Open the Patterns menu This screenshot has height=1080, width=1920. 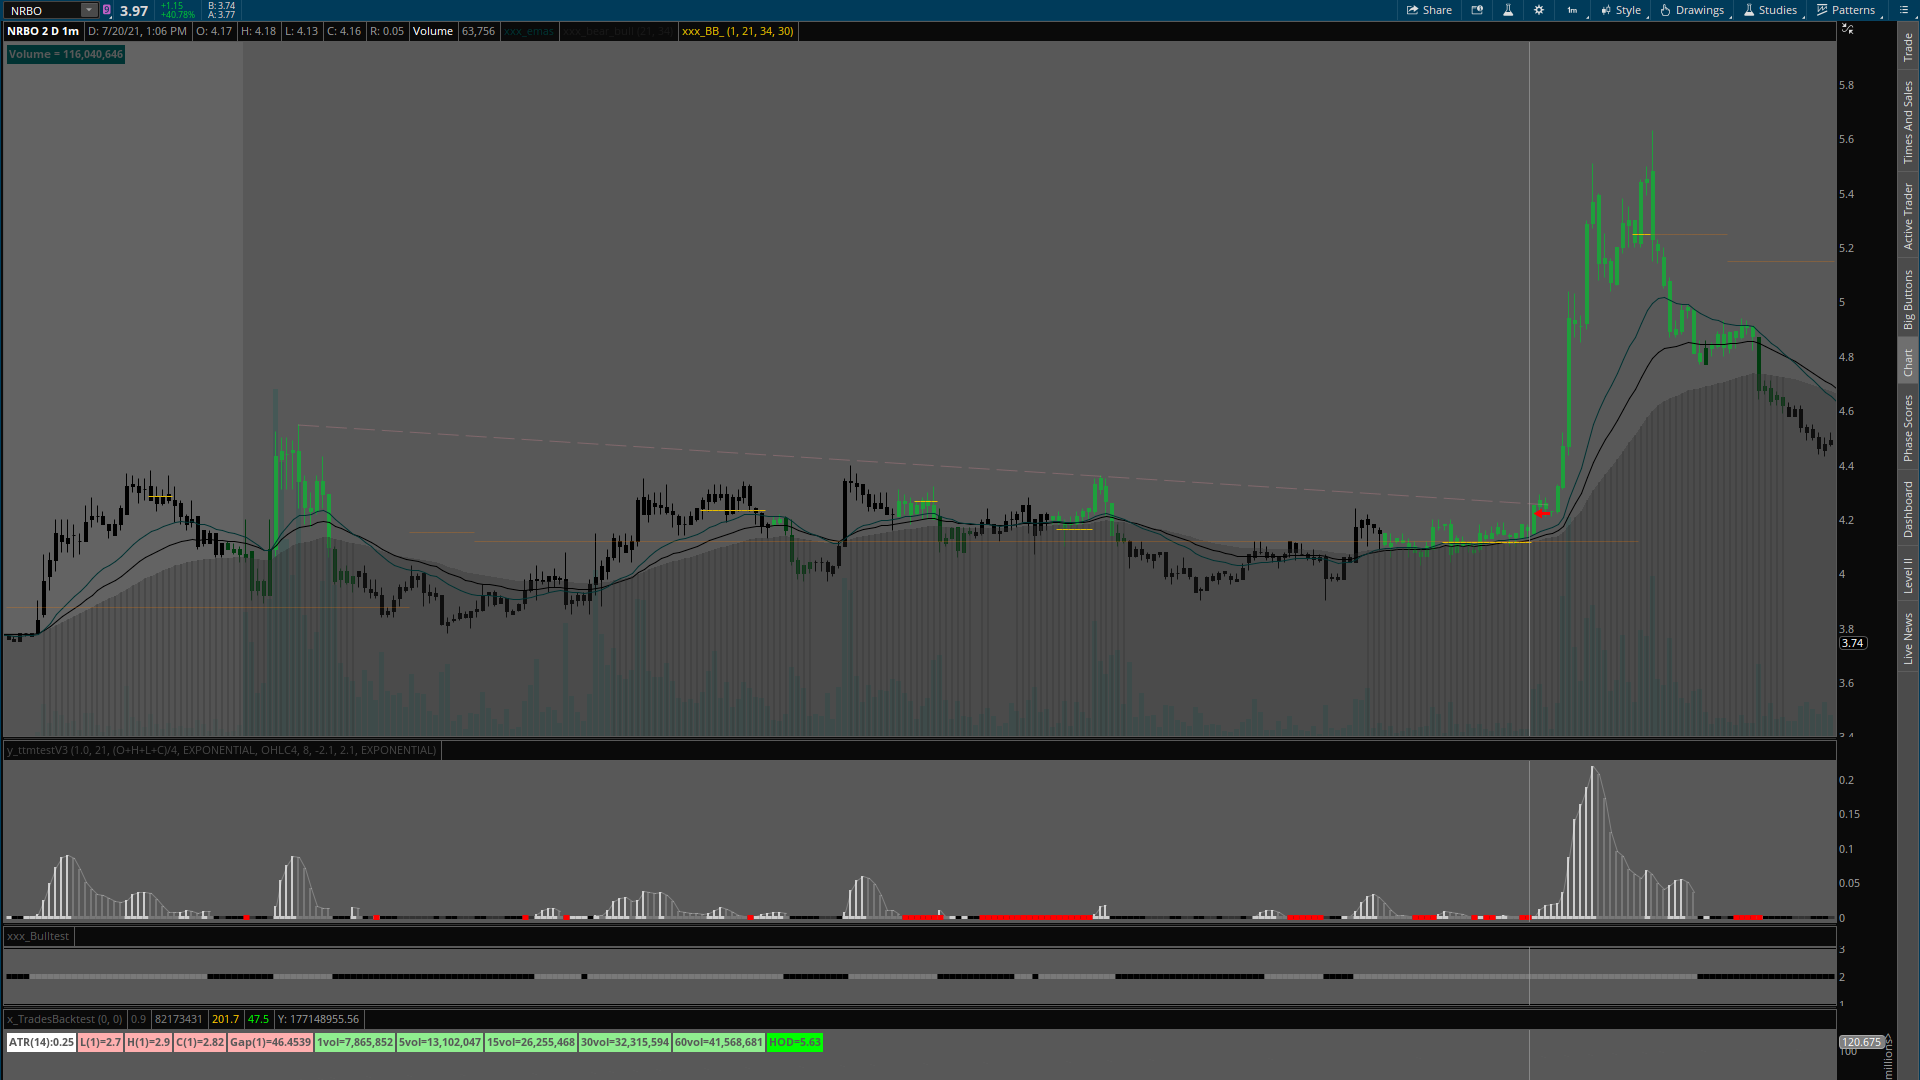[x=1846, y=10]
